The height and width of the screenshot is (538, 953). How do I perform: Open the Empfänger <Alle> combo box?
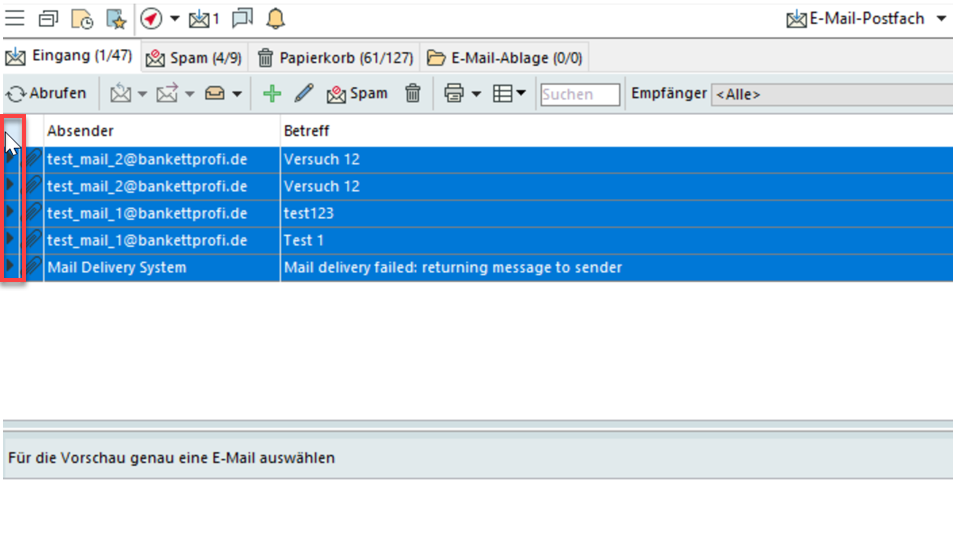830,94
